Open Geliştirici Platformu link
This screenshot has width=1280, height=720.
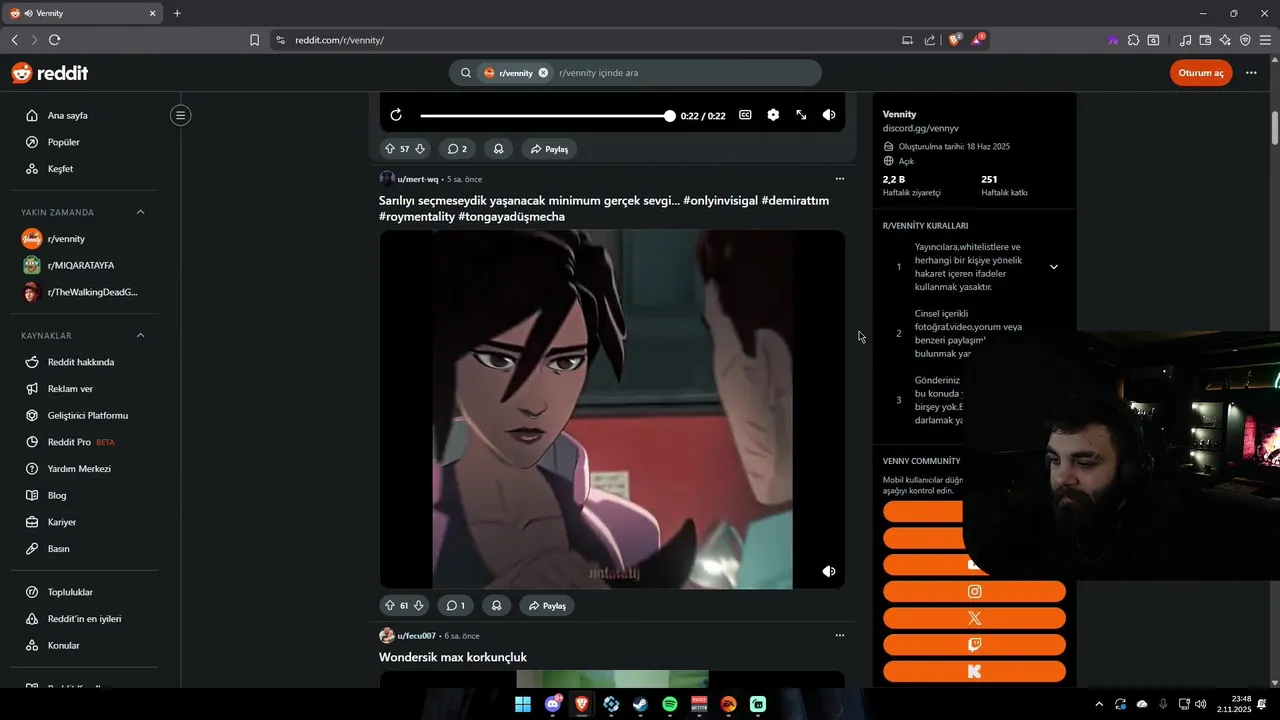tap(88, 415)
